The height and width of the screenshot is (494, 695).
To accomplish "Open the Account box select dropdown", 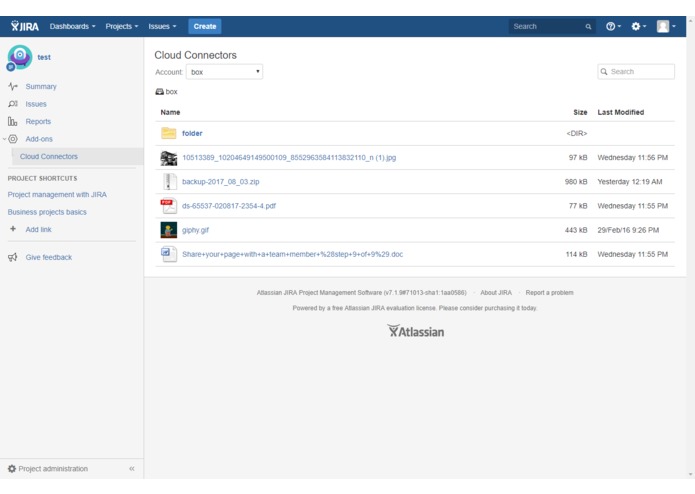I will 224,72.
